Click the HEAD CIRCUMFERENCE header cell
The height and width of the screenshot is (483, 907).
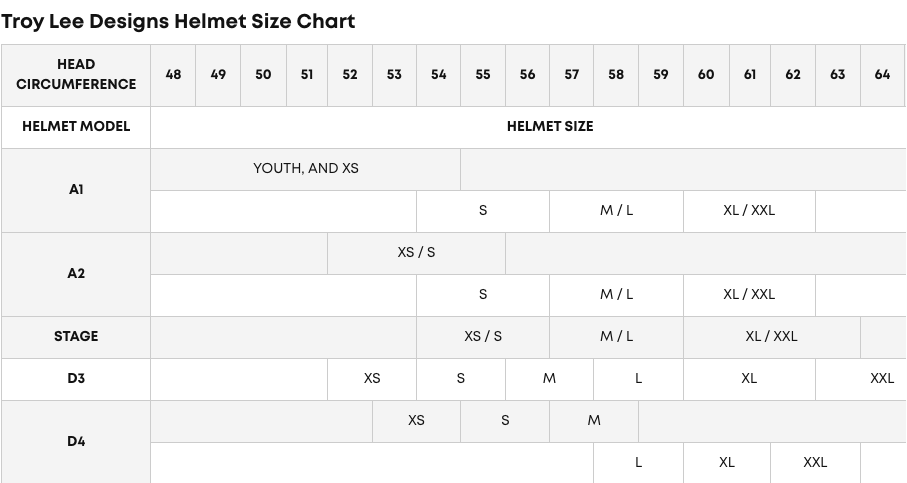(x=76, y=75)
